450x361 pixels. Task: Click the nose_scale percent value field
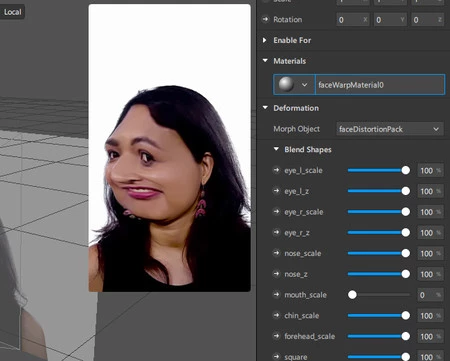coord(430,254)
